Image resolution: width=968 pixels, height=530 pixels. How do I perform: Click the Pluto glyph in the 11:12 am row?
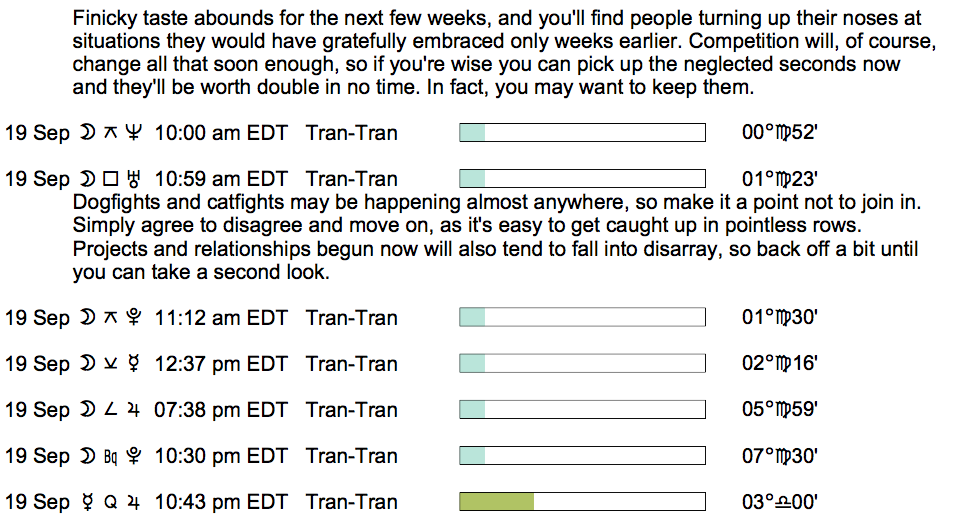[132, 318]
